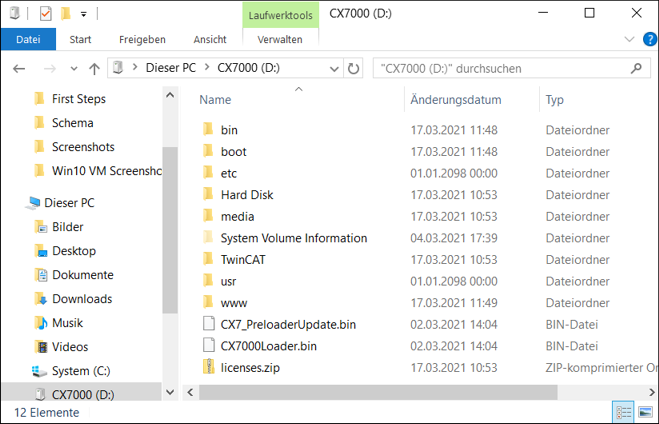Screen dimensions: 659x424
Task: Select the licenses.zip archive icon
Action: [x=208, y=367]
